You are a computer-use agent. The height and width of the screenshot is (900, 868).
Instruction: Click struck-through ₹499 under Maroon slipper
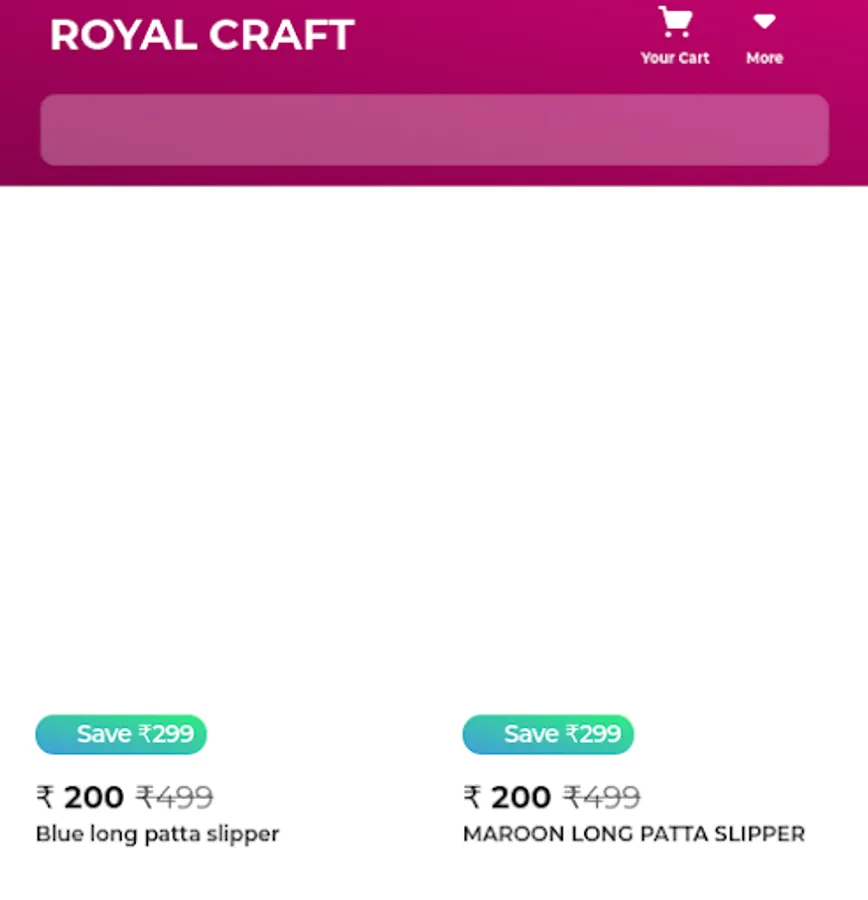pos(602,797)
